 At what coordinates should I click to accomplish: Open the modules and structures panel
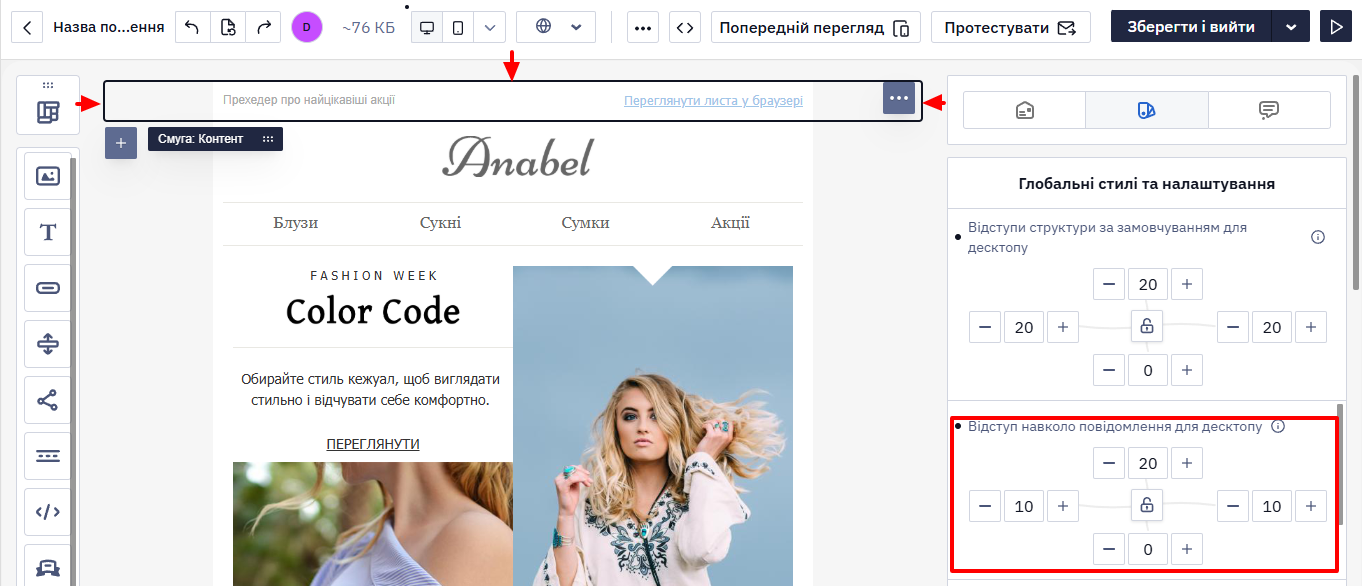(48, 112)
